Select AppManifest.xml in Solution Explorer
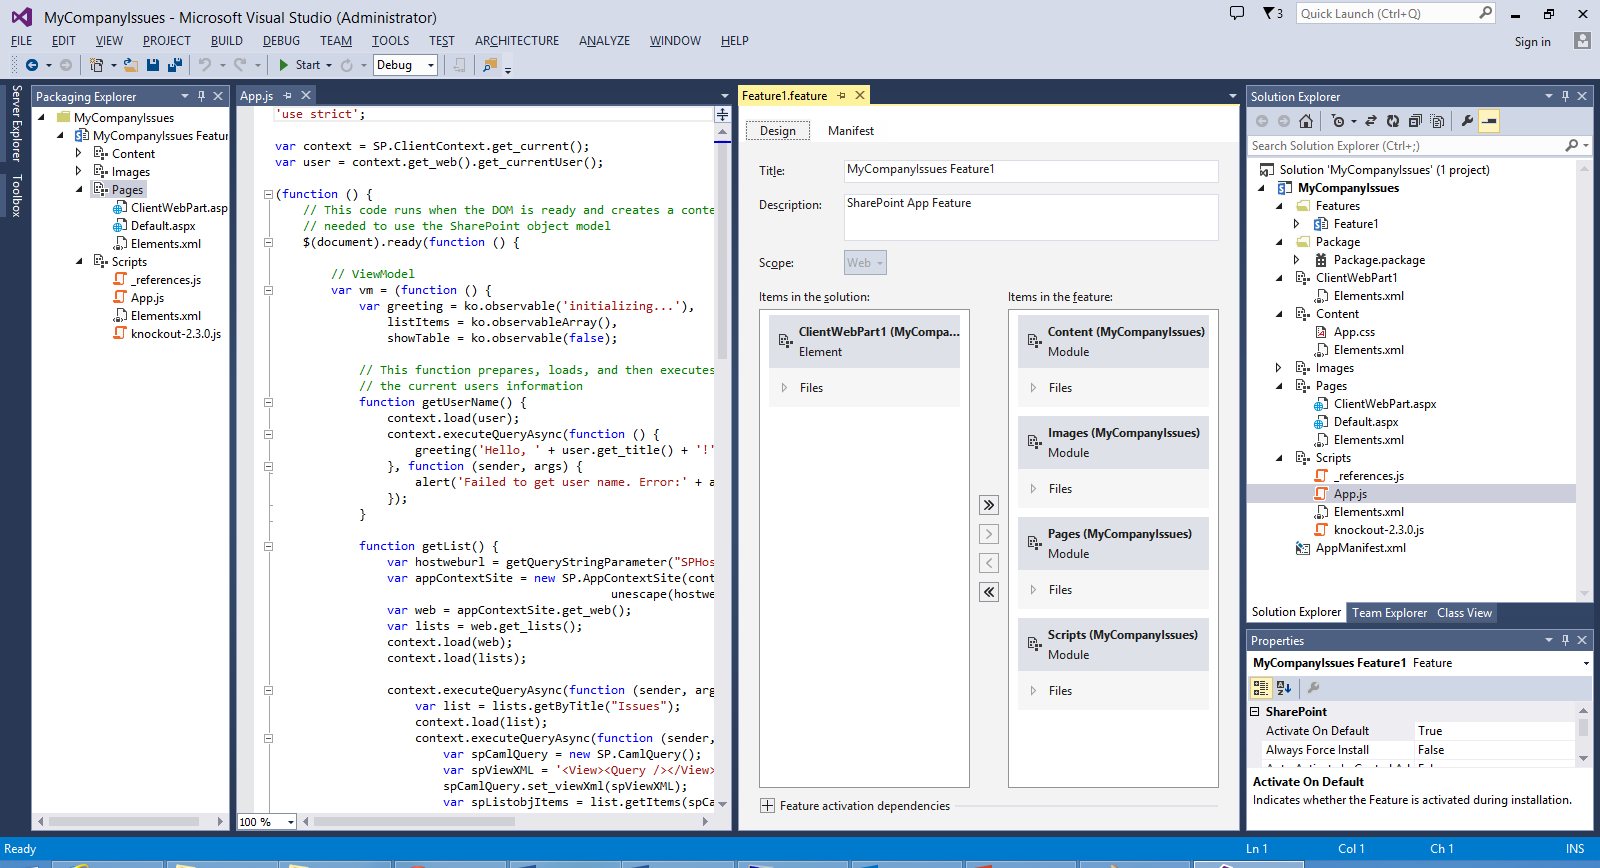 tap(1360, 548)
